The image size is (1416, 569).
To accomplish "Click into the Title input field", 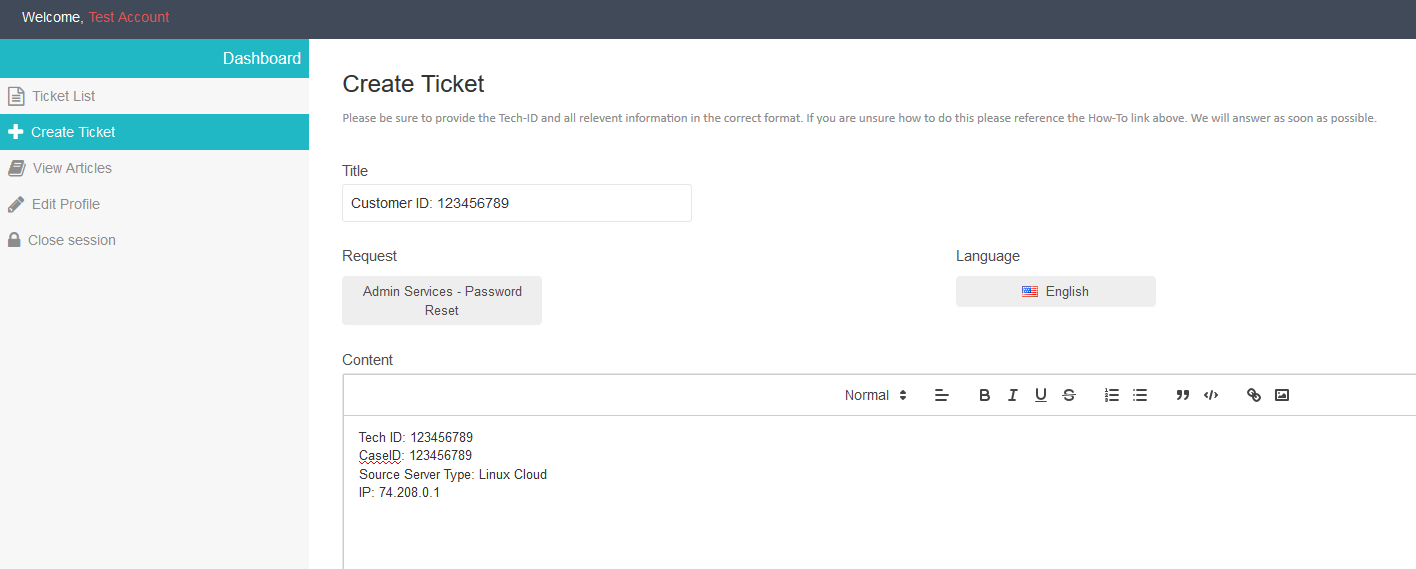I will tap(516, 203).
